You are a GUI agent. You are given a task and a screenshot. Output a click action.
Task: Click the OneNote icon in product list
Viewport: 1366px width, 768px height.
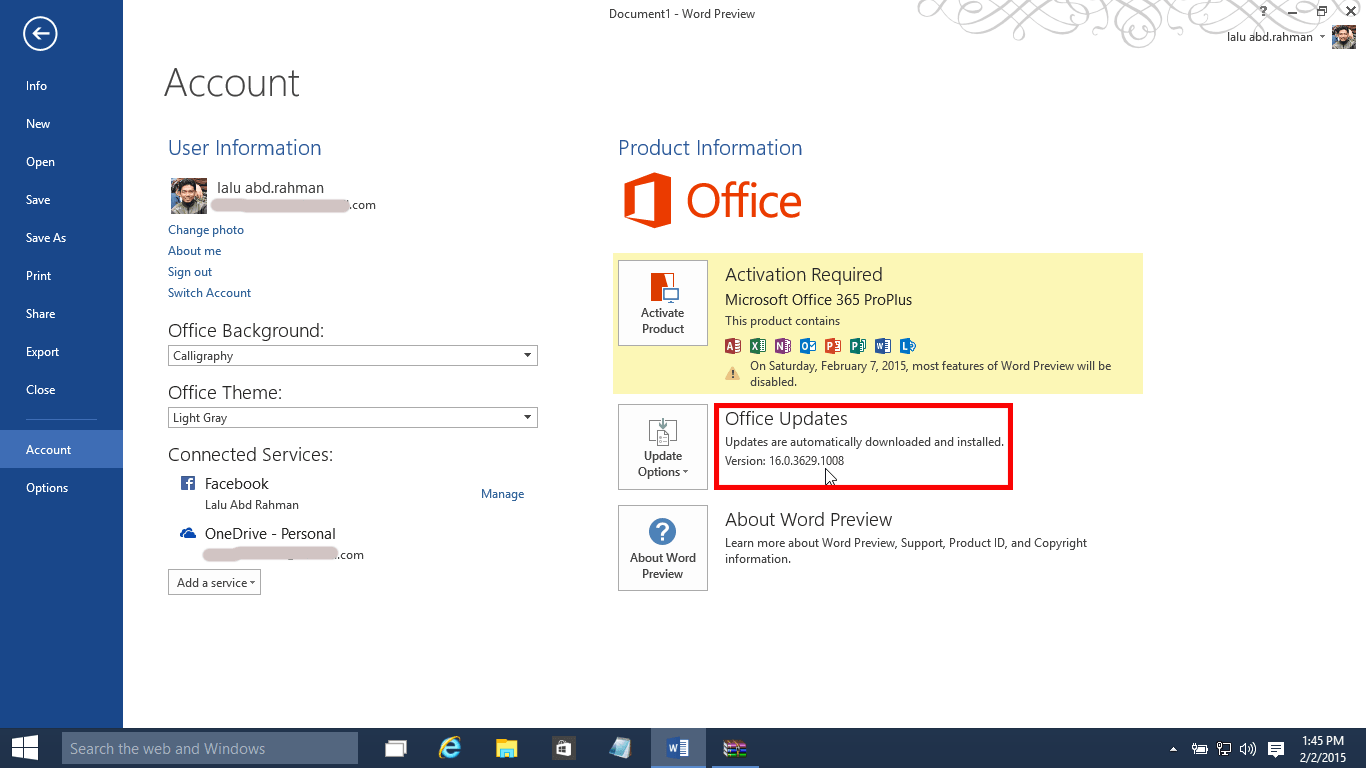coord(782,346)
